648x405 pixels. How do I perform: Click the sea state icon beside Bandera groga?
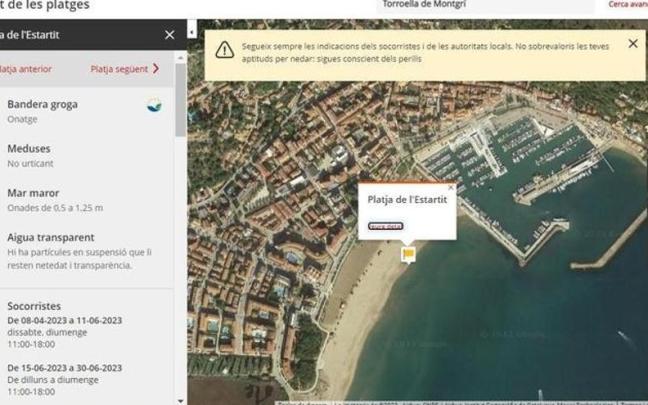tap(154, 105)
